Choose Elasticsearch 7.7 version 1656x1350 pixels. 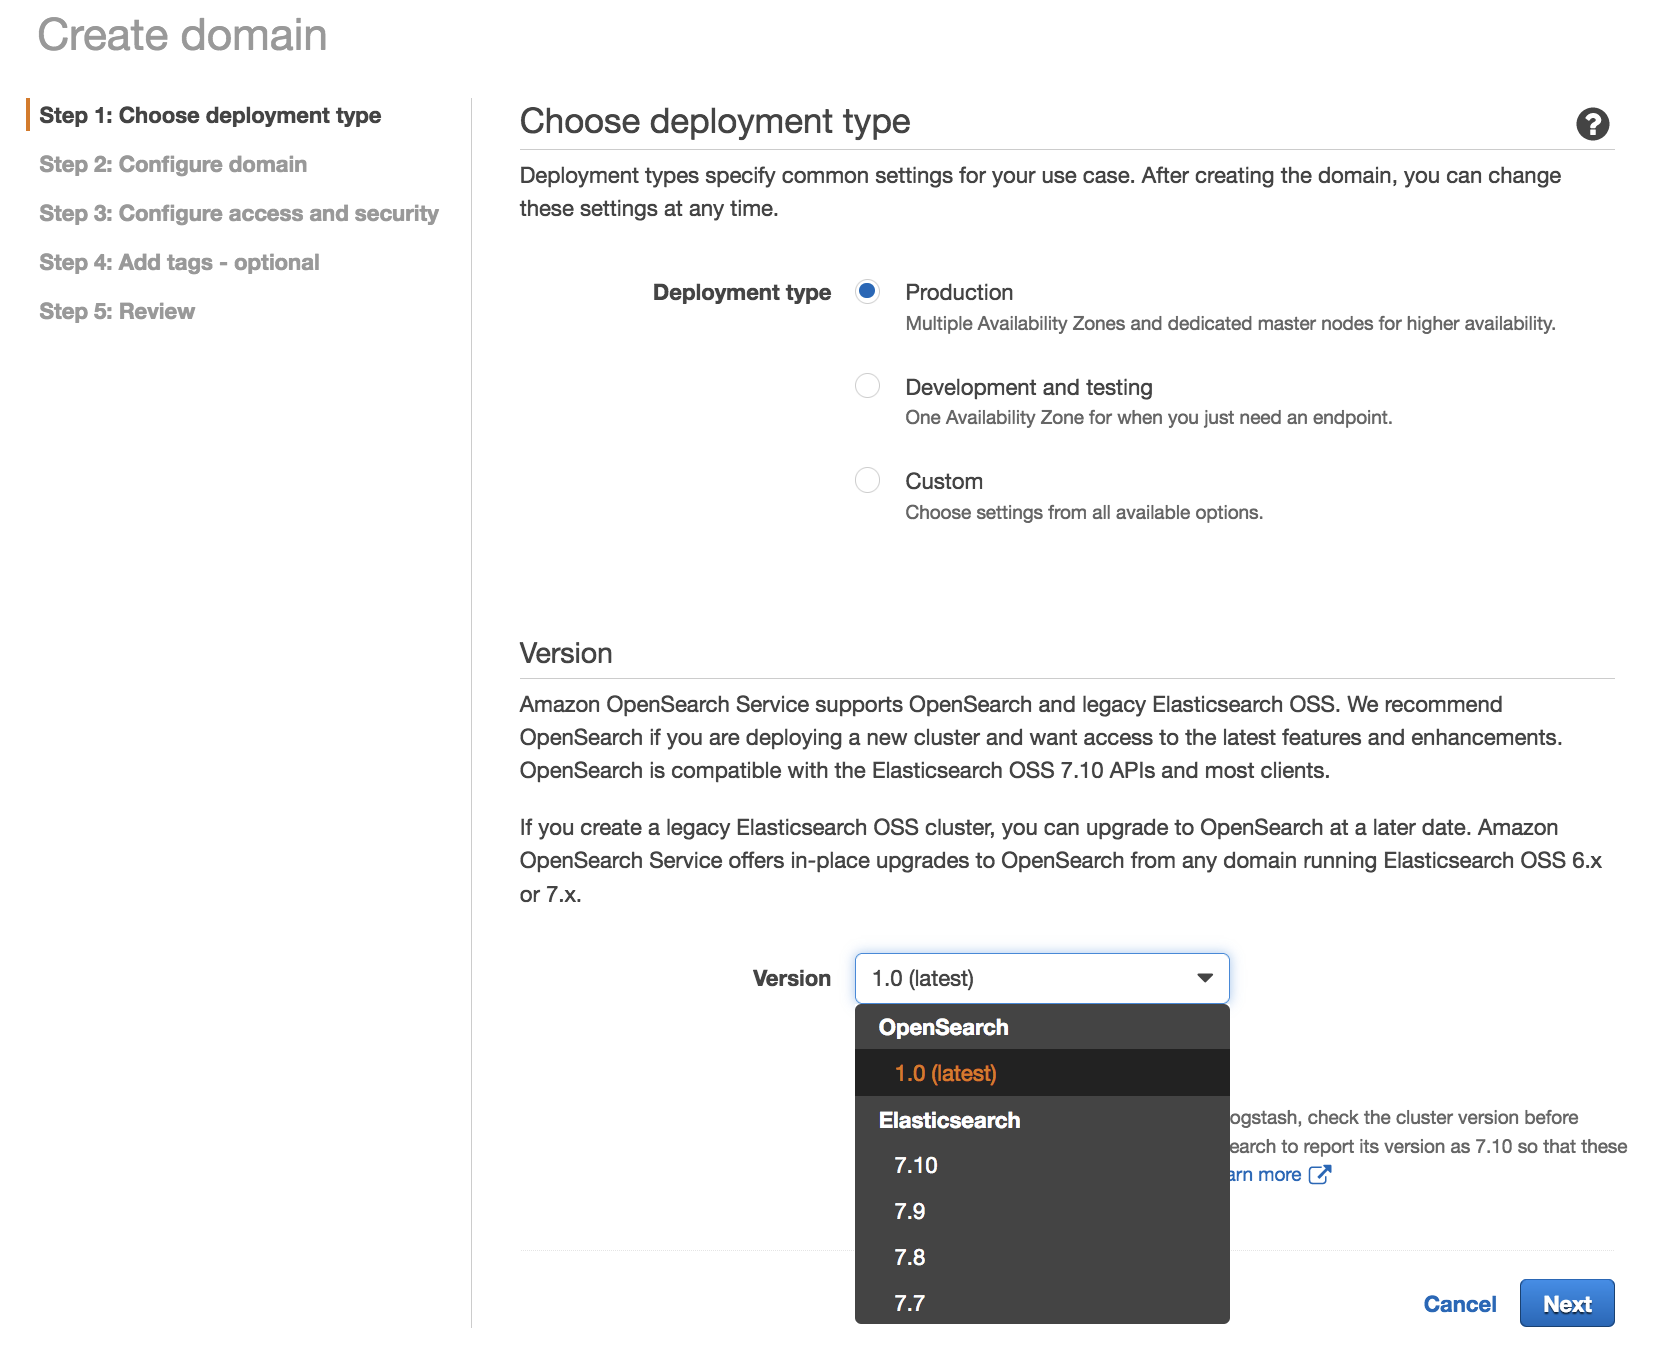click(910, 1302)
